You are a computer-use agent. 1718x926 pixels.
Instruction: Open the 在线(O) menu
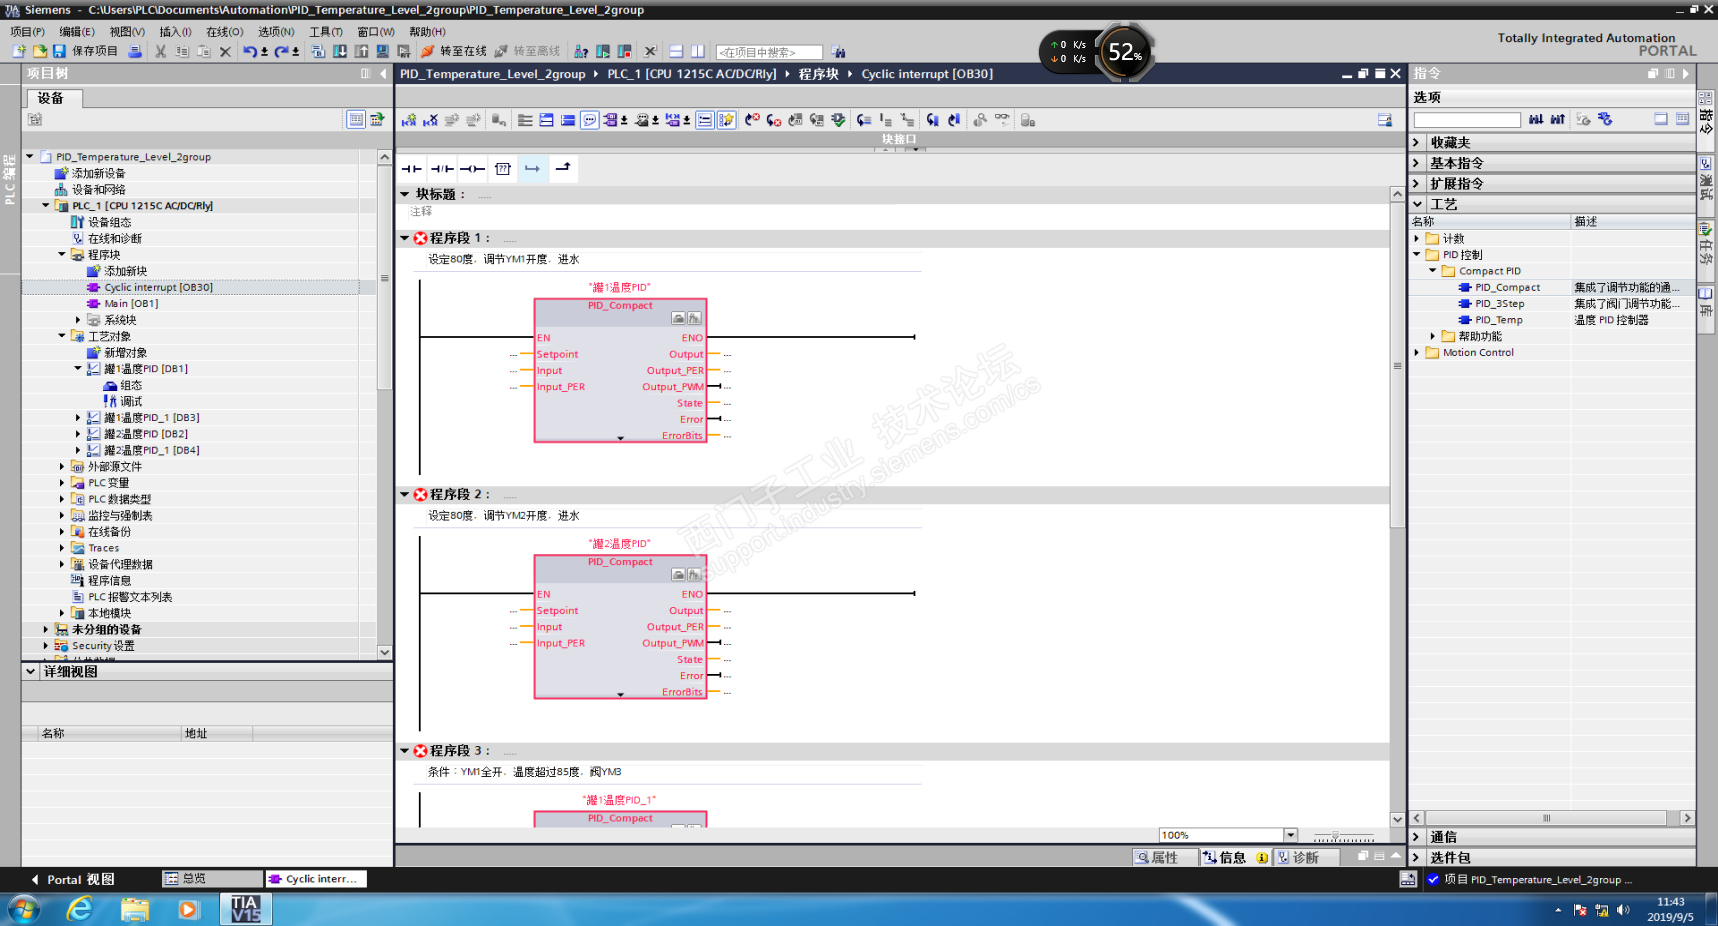coord(225,32)
